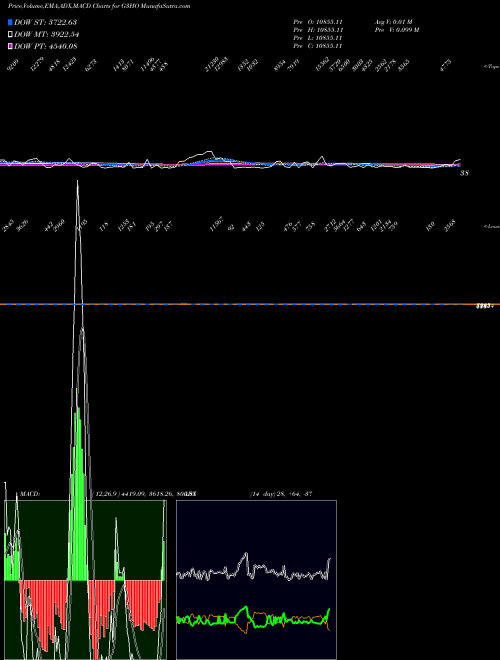Click the MACD: label above histogram
500x660 pixels.
30,494
